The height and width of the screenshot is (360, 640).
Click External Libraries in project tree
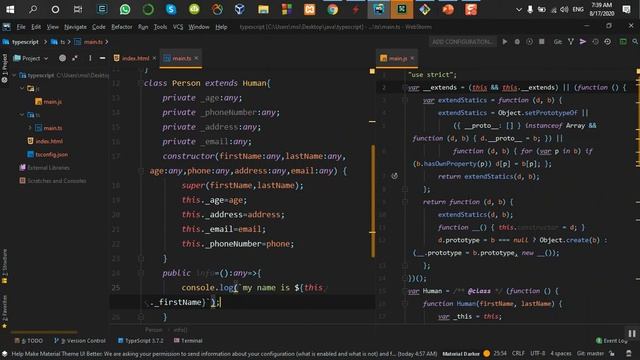point(44,167)
